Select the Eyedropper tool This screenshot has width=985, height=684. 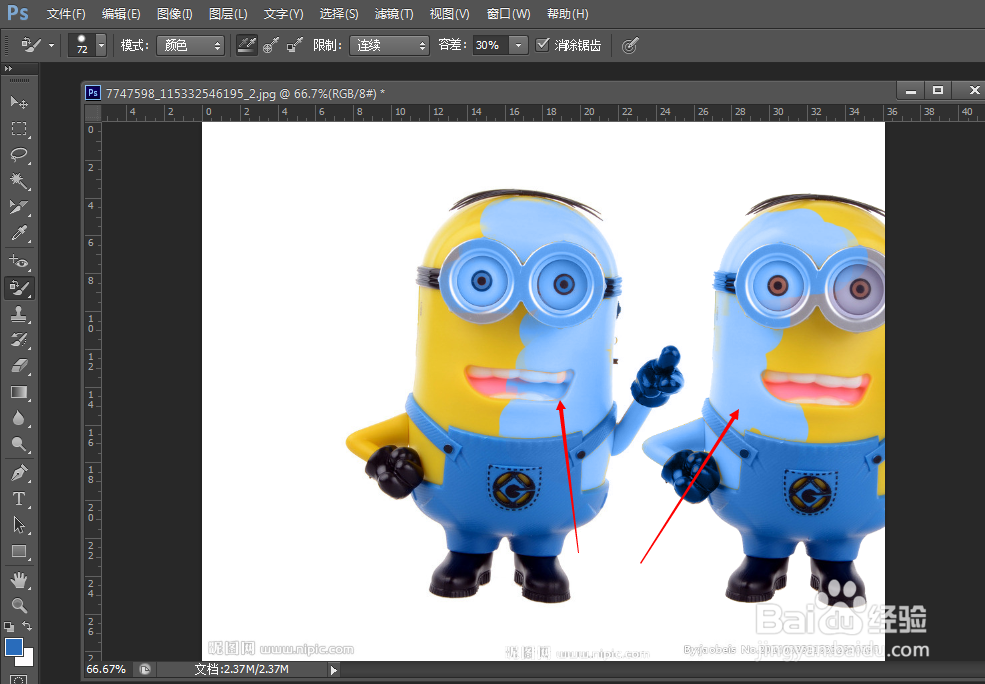tap(19, 234)
